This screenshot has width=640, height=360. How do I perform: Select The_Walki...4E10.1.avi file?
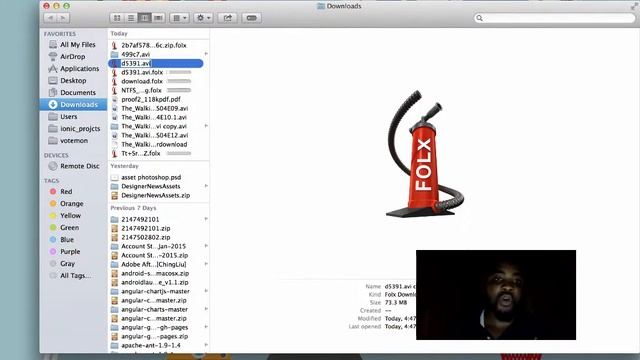point(154,117)
